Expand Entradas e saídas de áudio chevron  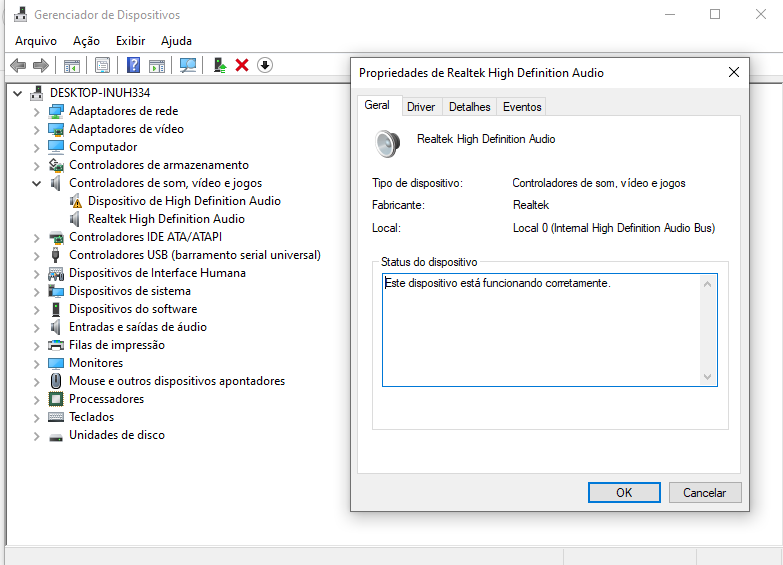tap(36, 328)
